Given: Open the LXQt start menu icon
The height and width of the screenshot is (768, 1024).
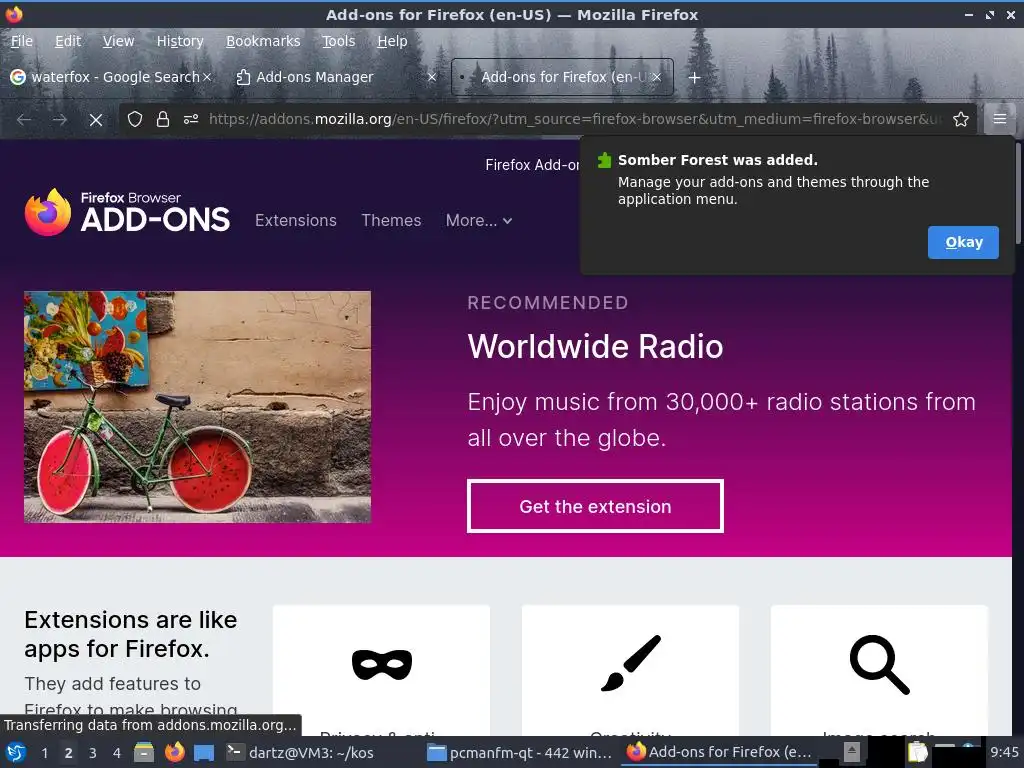Looking at the screenshot, I should (x=16, y=753).
